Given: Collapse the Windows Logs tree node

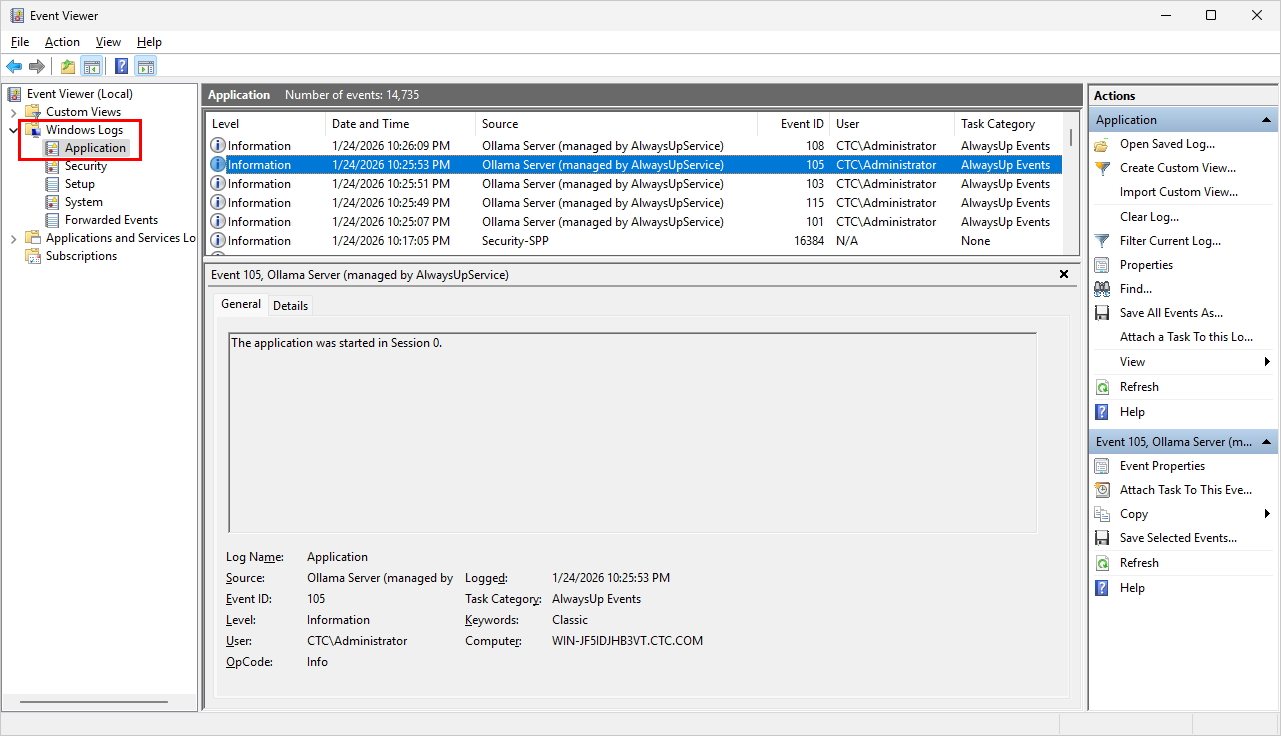Looking at the screenshot, I should 13,130.
